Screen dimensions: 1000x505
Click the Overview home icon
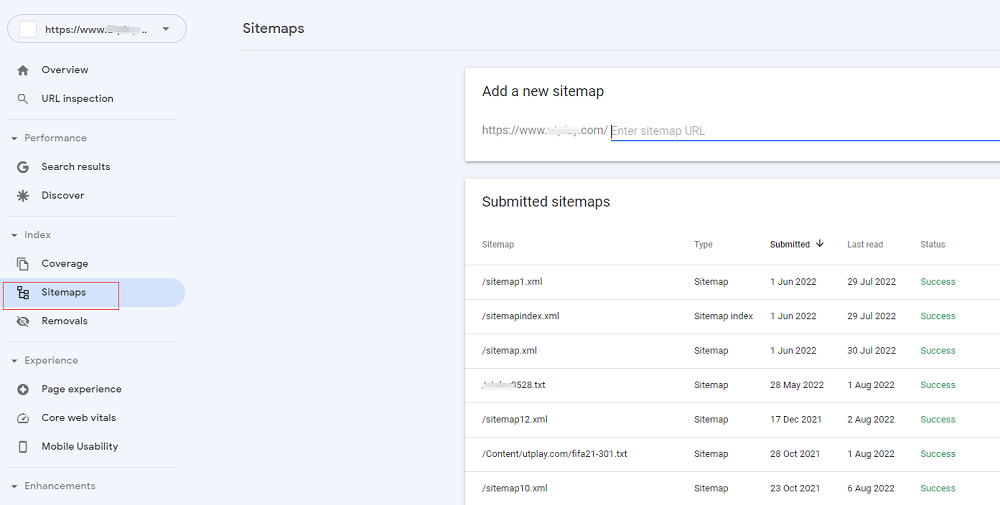pos(23,70)
